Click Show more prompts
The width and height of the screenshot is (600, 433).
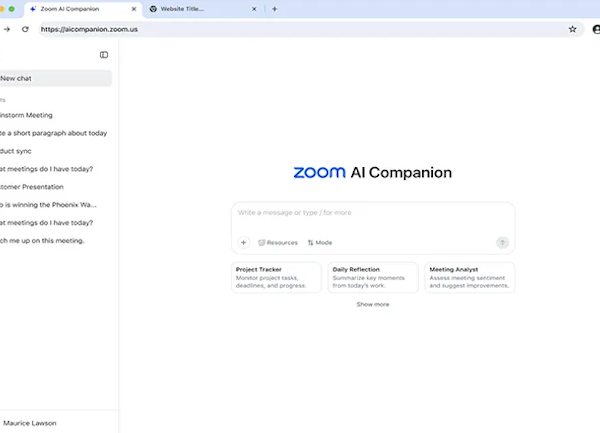373,304
